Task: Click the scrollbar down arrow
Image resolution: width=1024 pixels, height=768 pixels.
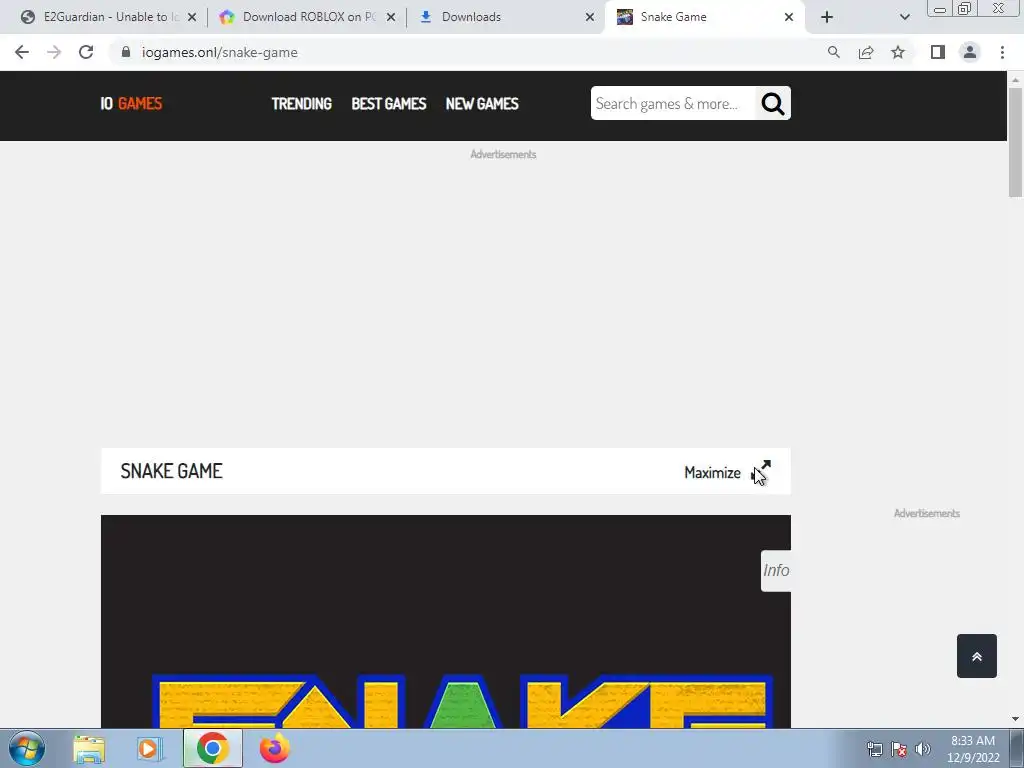Action: pos(1015,719)
